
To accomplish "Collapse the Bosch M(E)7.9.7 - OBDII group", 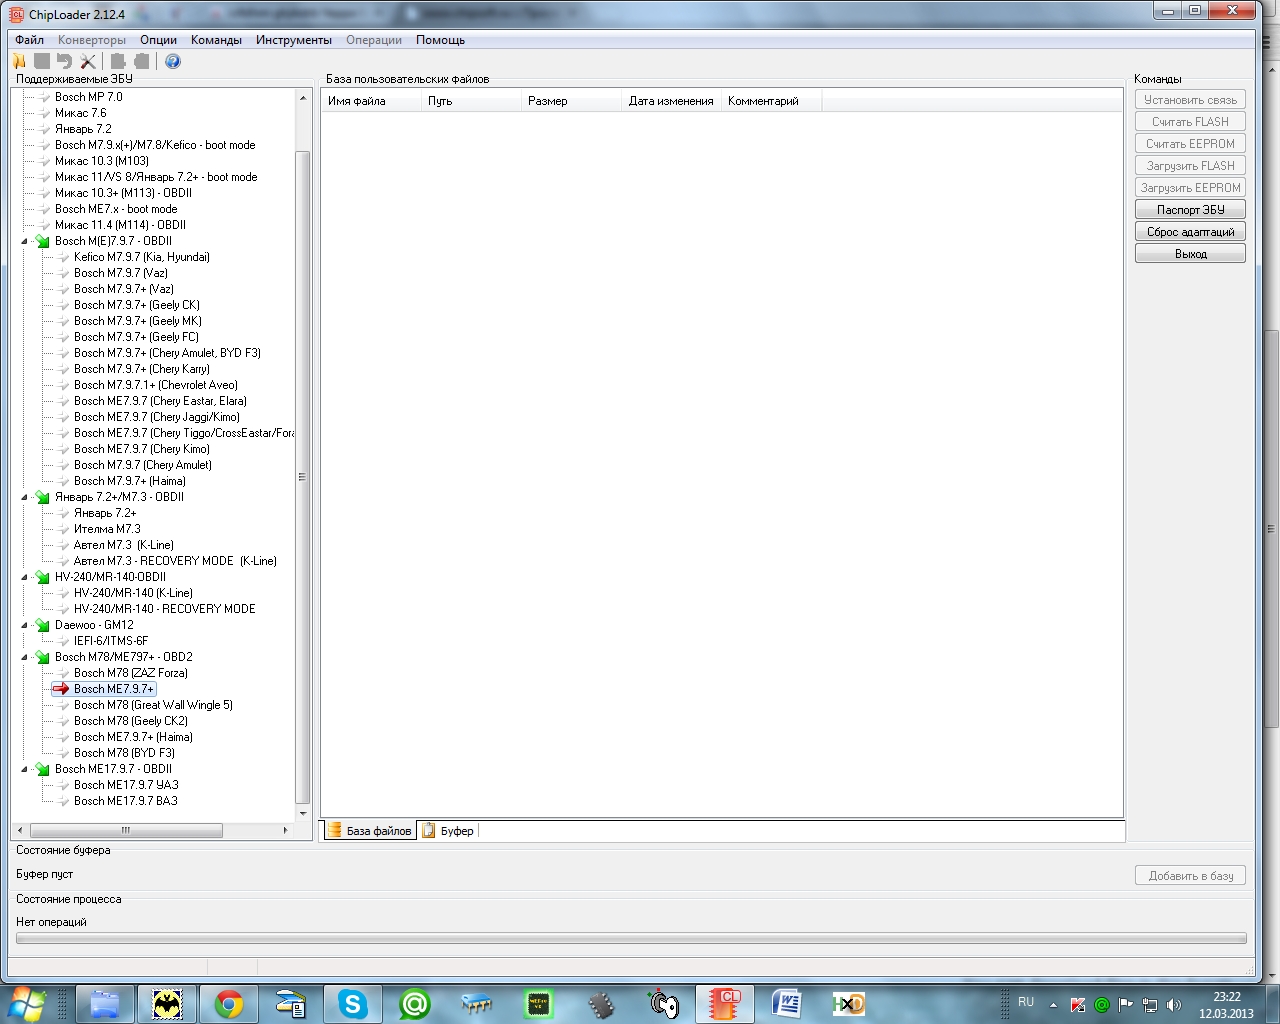I will coord(25,241).
